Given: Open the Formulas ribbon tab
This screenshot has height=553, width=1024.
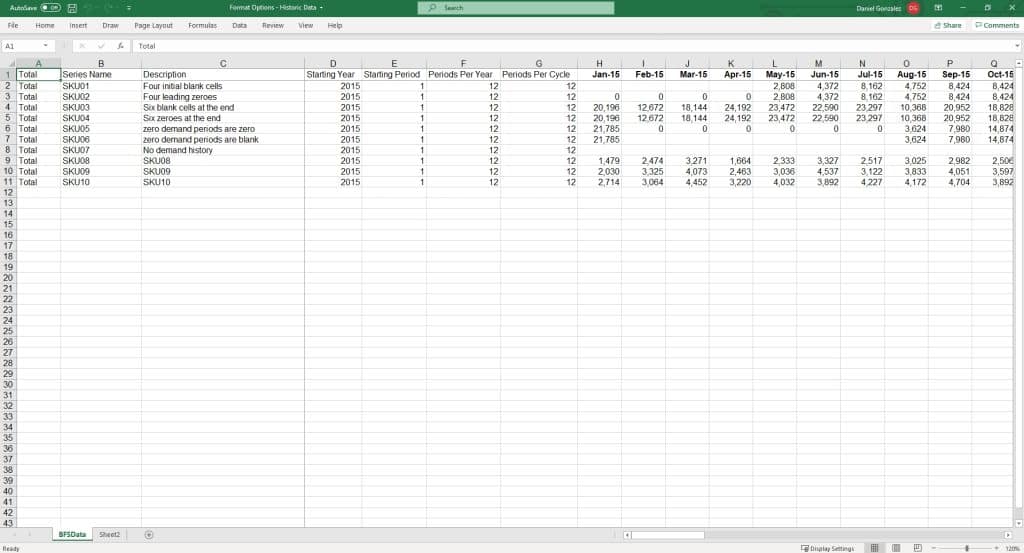Looking at the screenshot, I should (202, 25).
